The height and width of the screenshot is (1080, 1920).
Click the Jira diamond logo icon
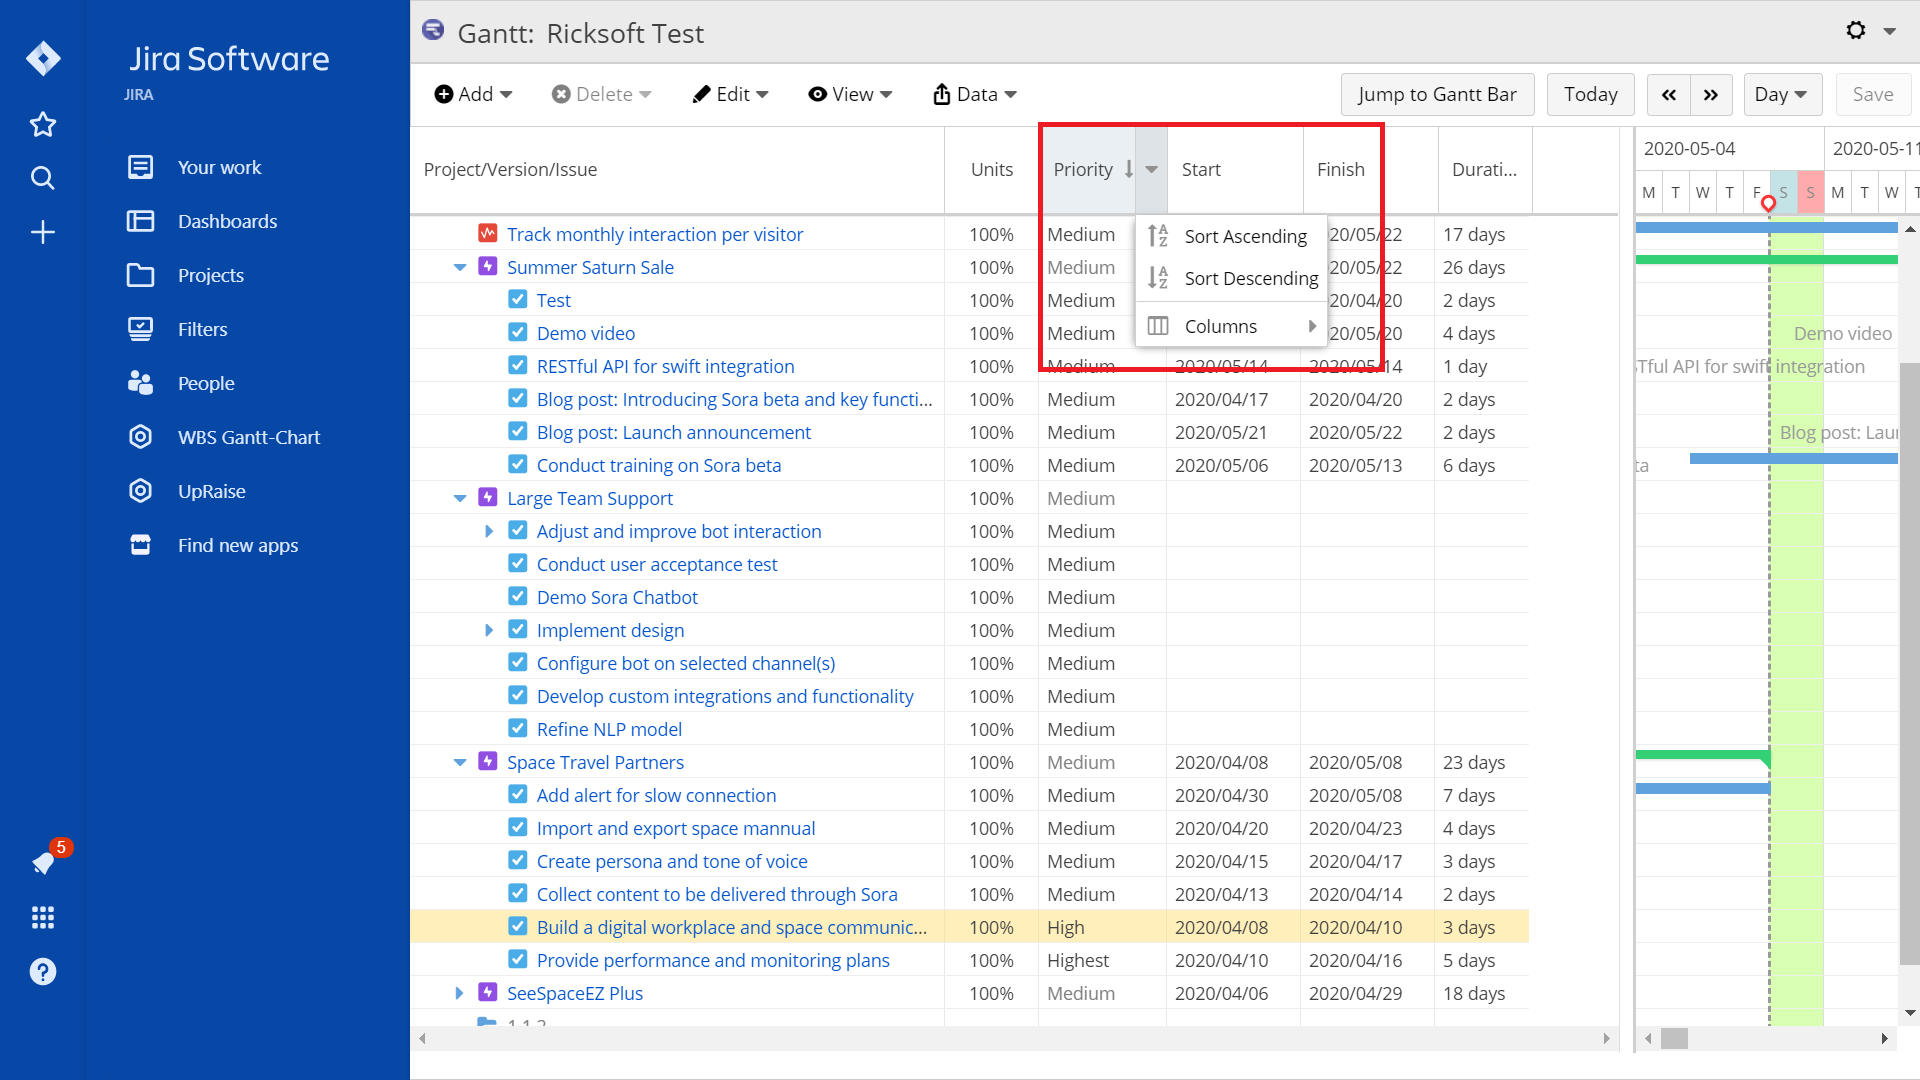tap(43, 58)
